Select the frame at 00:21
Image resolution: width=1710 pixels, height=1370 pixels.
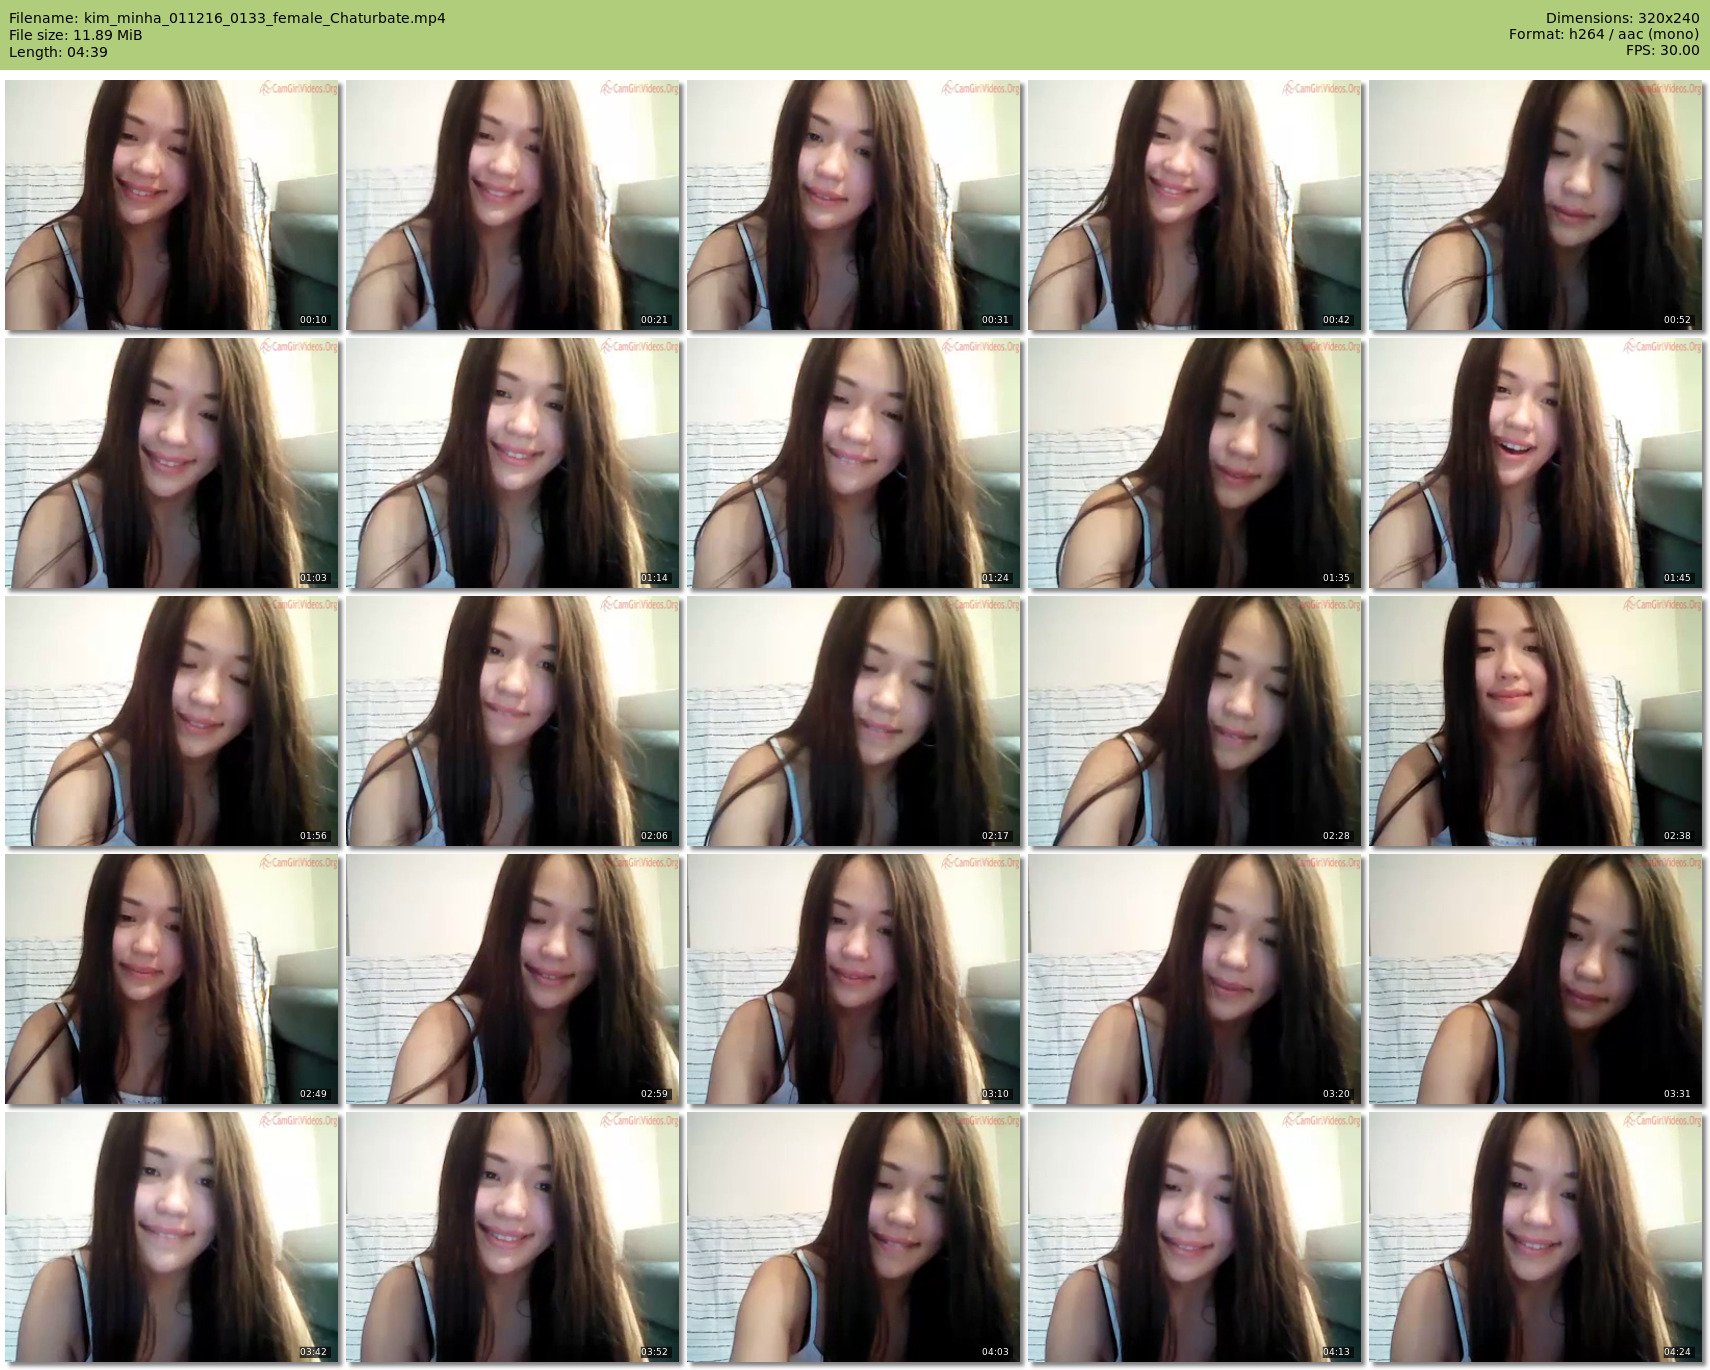click(x=513, y=205)
